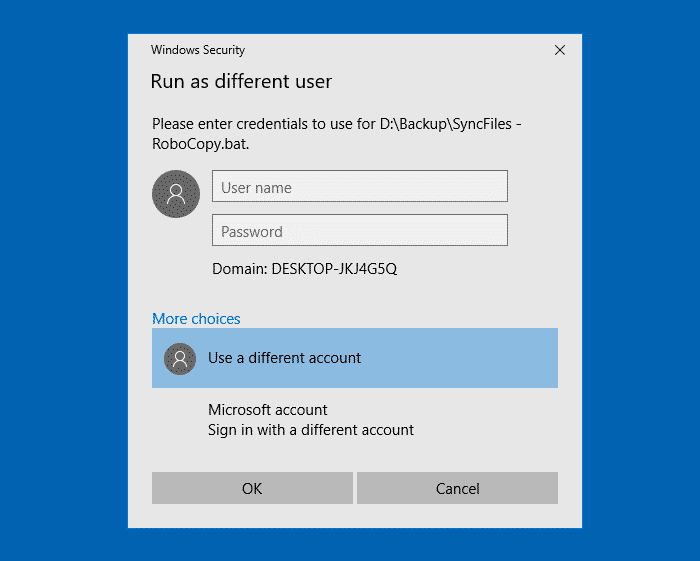
Task: Close the Windows Security dialog with X
Action: 560,50
